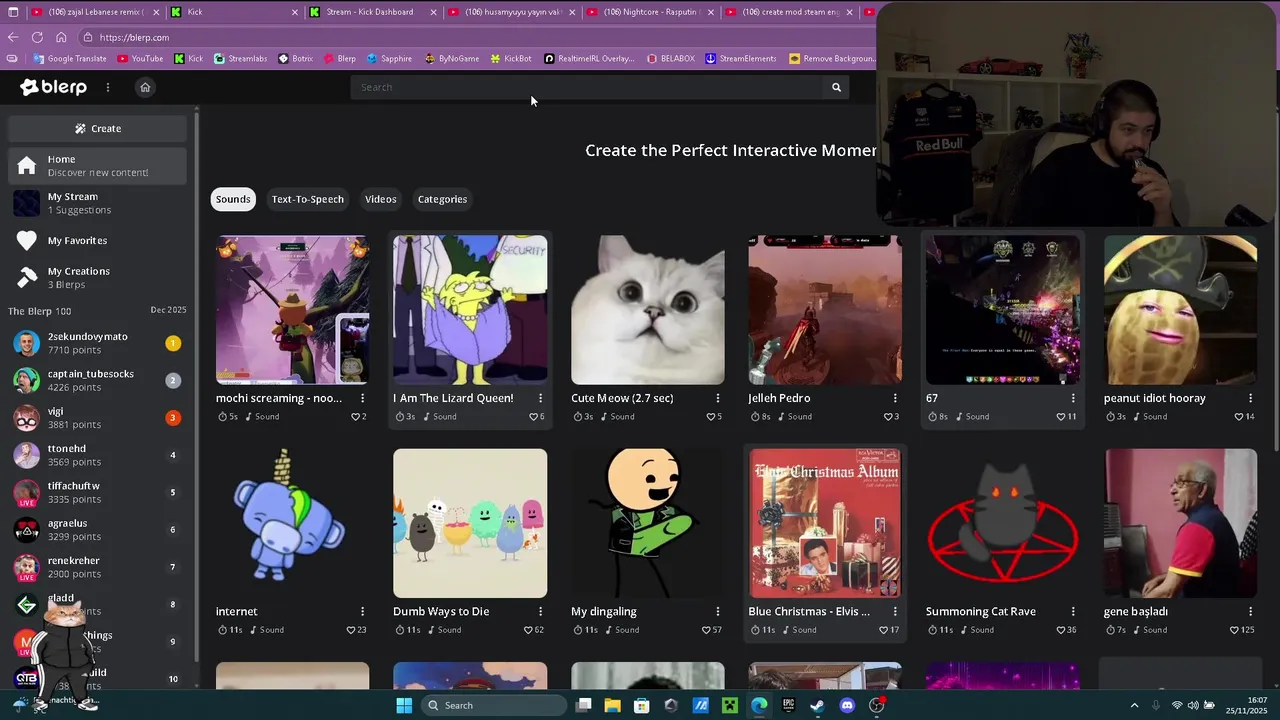Open Discord from the taskbar
Image resolution: width=1280 pixels, height=720 pixels.
point(848,705)
